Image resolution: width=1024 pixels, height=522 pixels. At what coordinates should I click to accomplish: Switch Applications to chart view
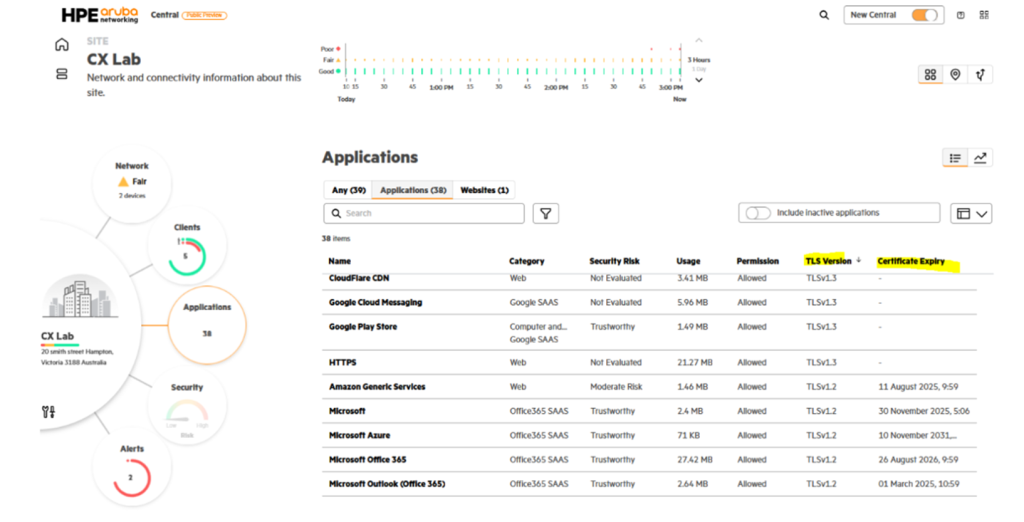981,158
